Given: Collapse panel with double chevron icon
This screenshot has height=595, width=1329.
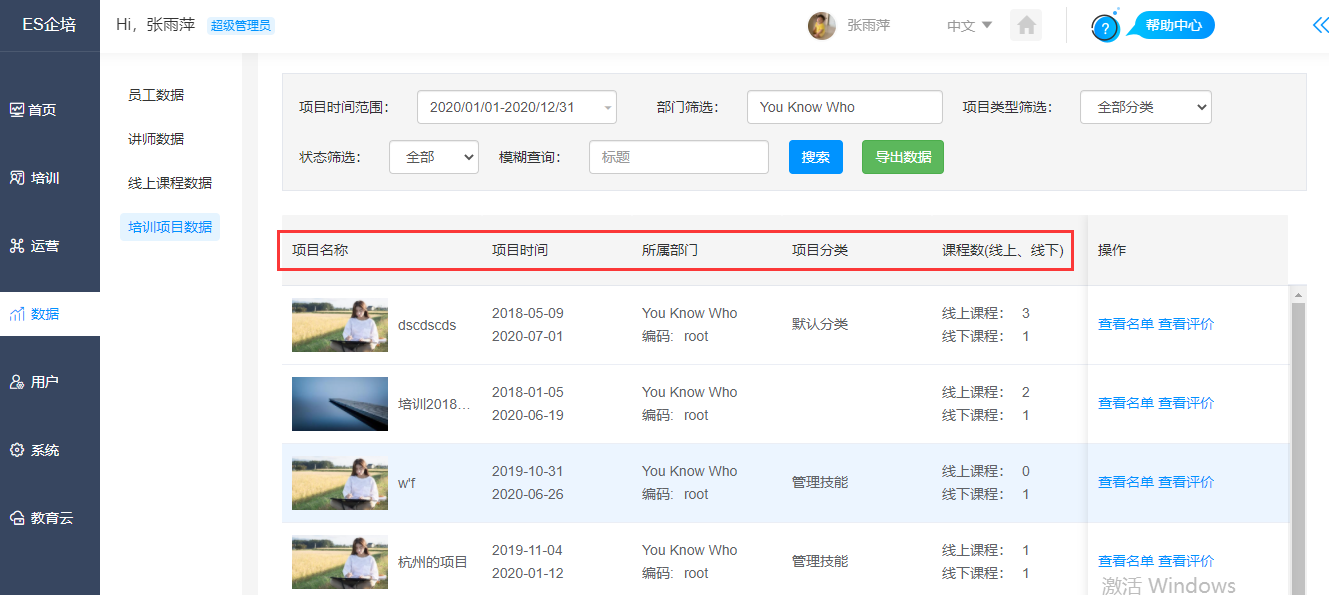Looking at the screenshot, I should pyautogui.click(x=1320, y=25).
